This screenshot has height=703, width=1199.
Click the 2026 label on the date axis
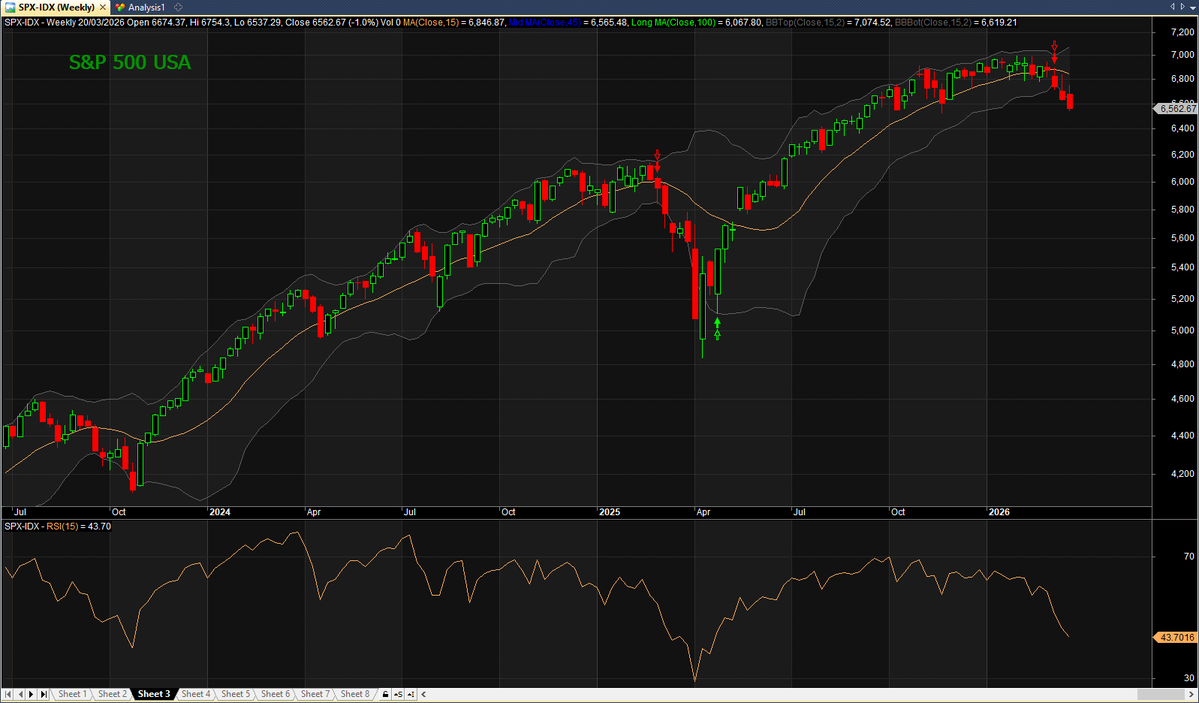(999, 513)
